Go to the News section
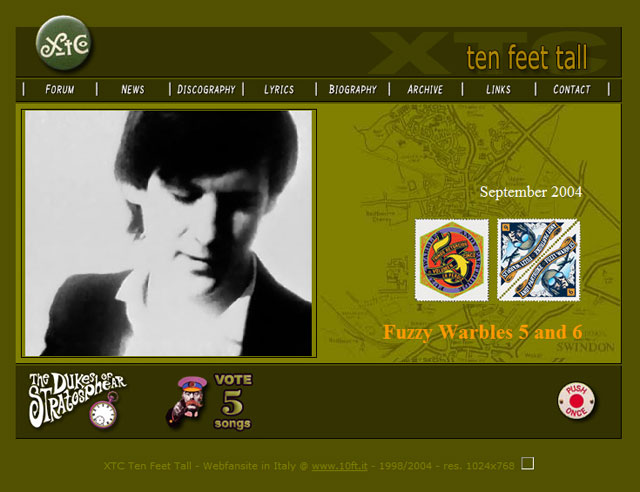This screenshot has height=492, width=640. tap(133, 89)
